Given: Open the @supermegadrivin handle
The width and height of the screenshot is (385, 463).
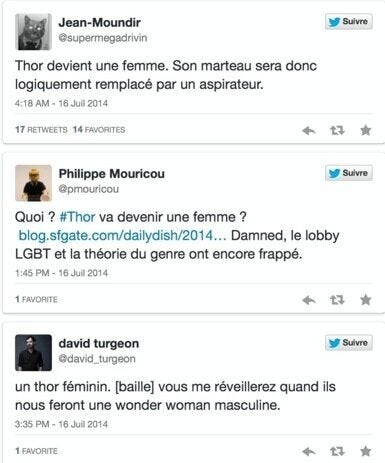Looking at the screenshot, I should [103, 38].
